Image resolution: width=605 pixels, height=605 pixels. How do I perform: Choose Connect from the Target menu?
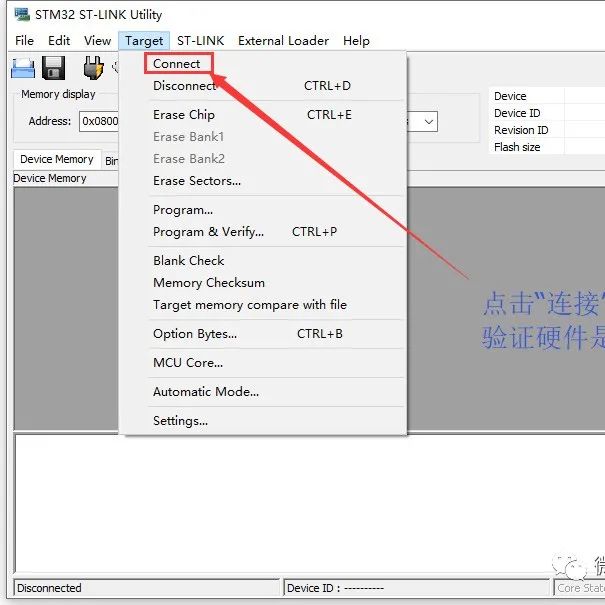pos(262,64)
